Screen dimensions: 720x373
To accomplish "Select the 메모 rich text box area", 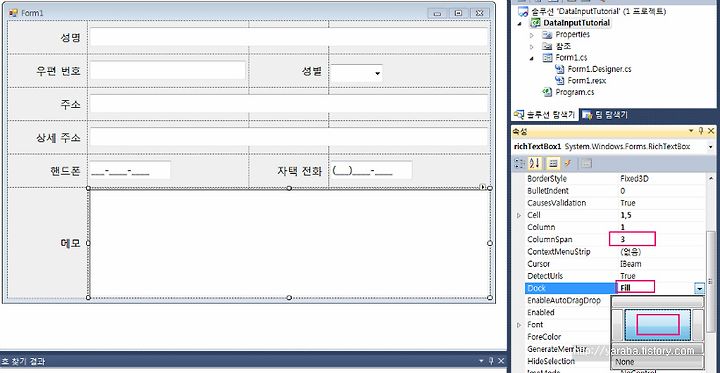I will point(289,243).
